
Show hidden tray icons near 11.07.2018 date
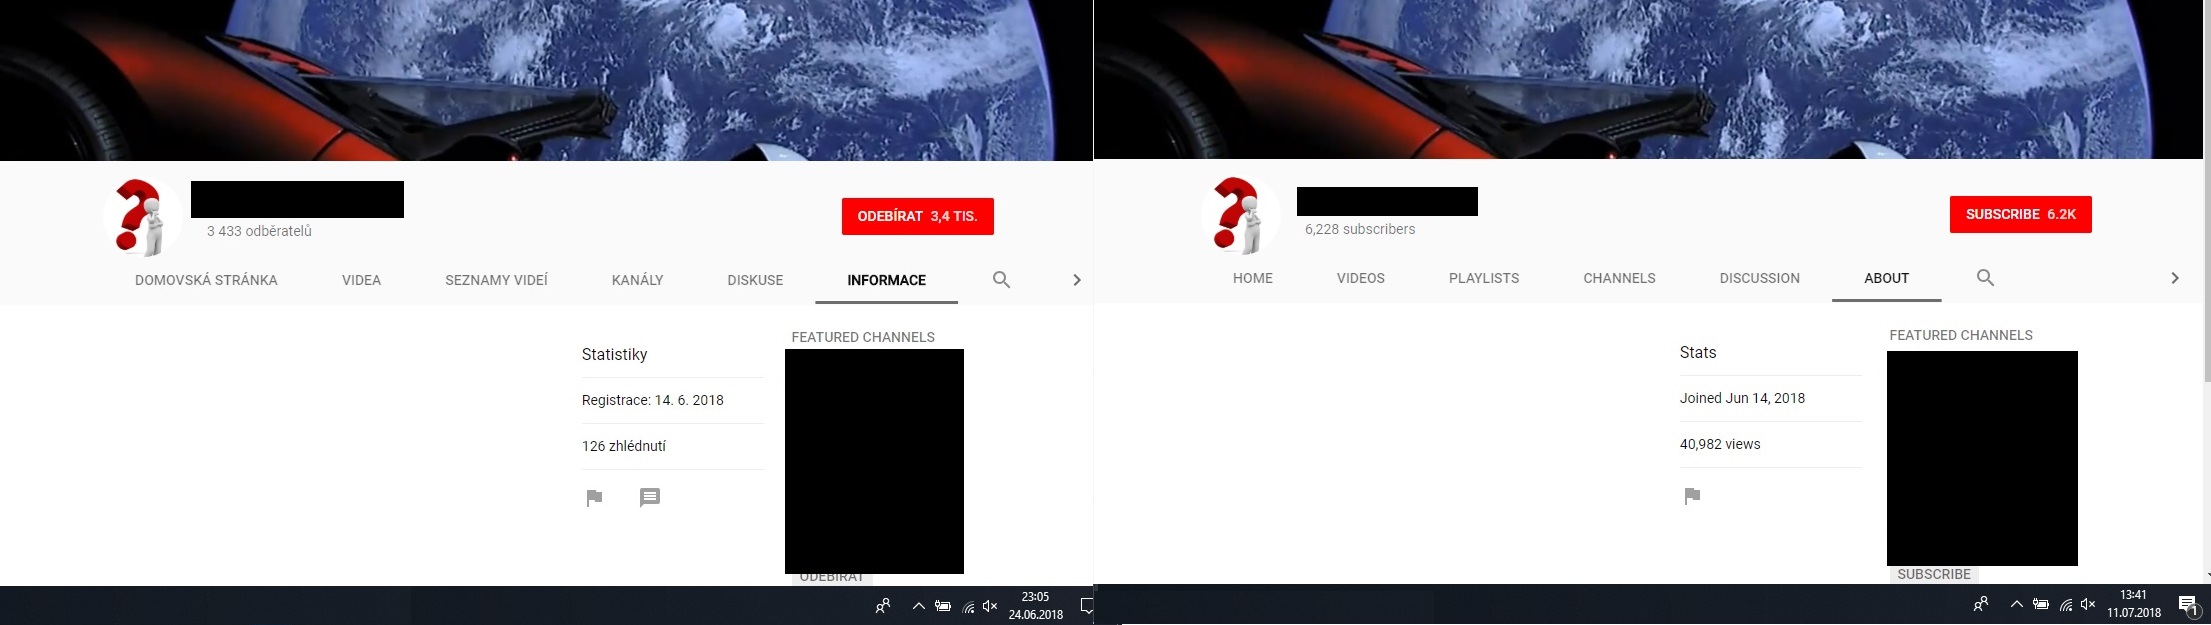(2016, 605)
